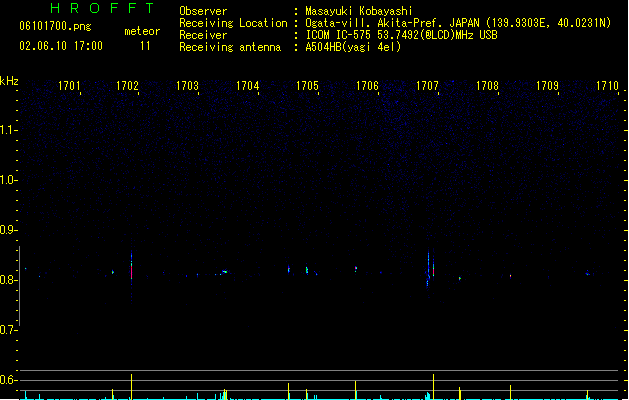Viewport: 629px width, 400px height.
Task: Click the kHz axis unit label
Action: tap(9, 81)
